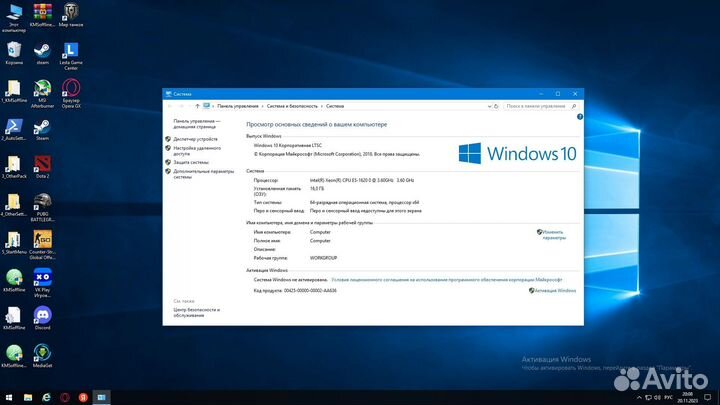Open Центр безопасности и обслуживания link

point(197,312)
